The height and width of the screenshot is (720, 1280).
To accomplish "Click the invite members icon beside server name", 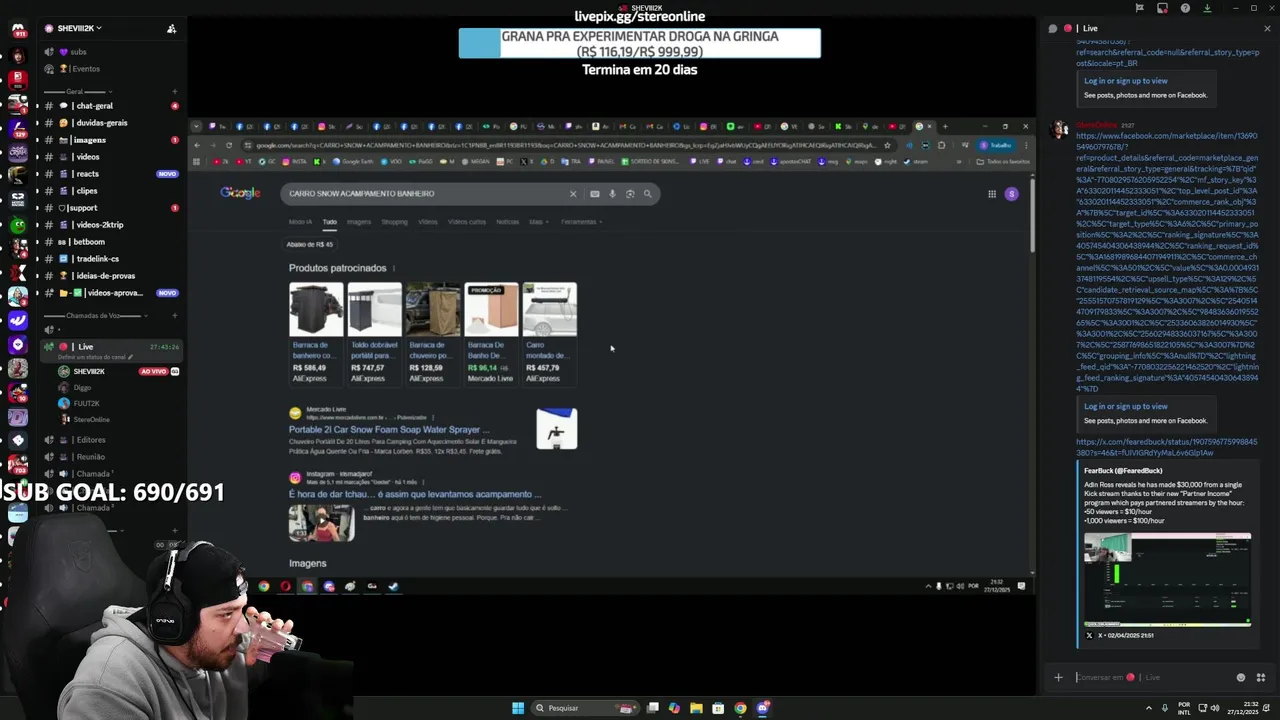I will coord(171,29).
